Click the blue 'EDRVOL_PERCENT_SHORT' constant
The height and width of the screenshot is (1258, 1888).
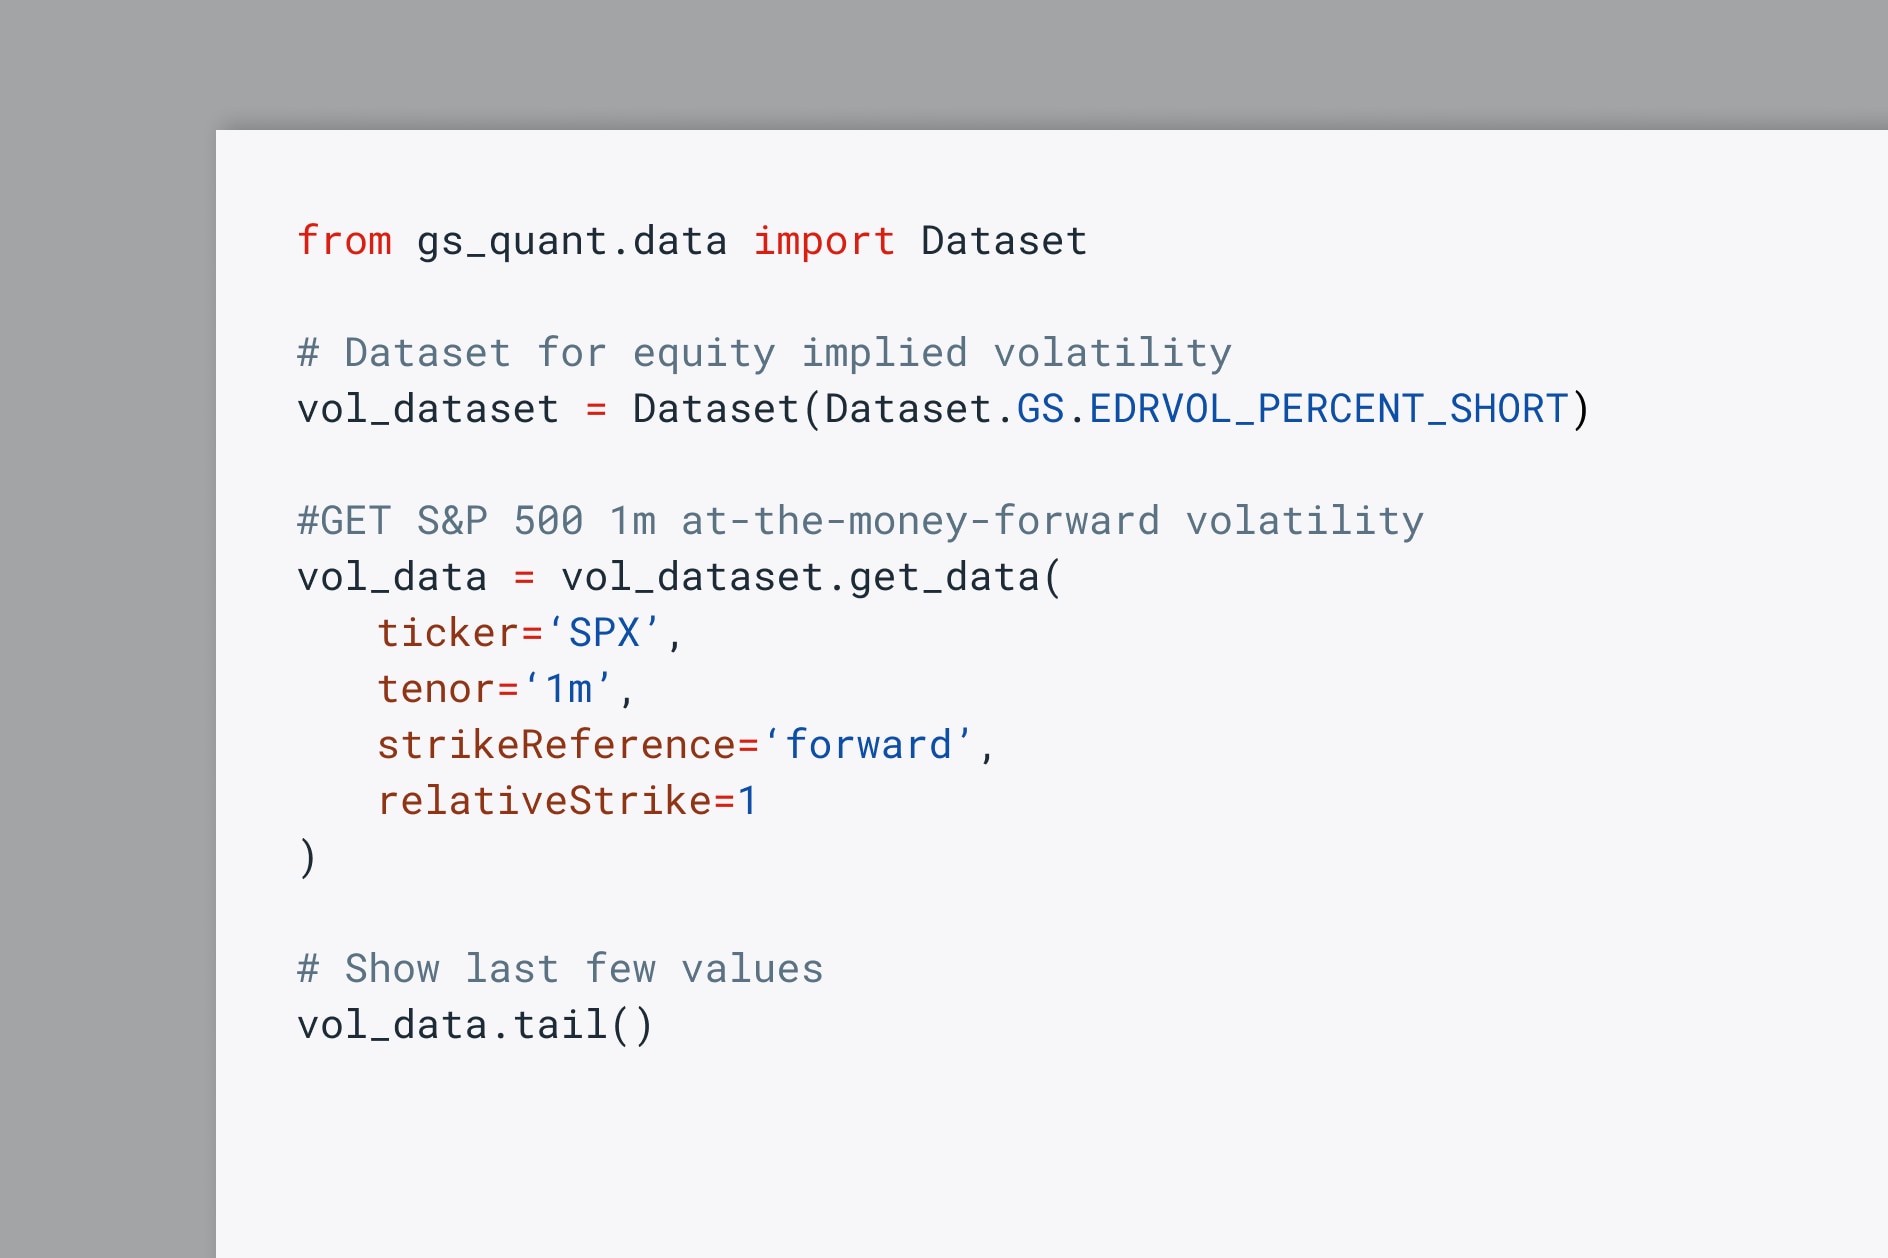coord(1328,409)
